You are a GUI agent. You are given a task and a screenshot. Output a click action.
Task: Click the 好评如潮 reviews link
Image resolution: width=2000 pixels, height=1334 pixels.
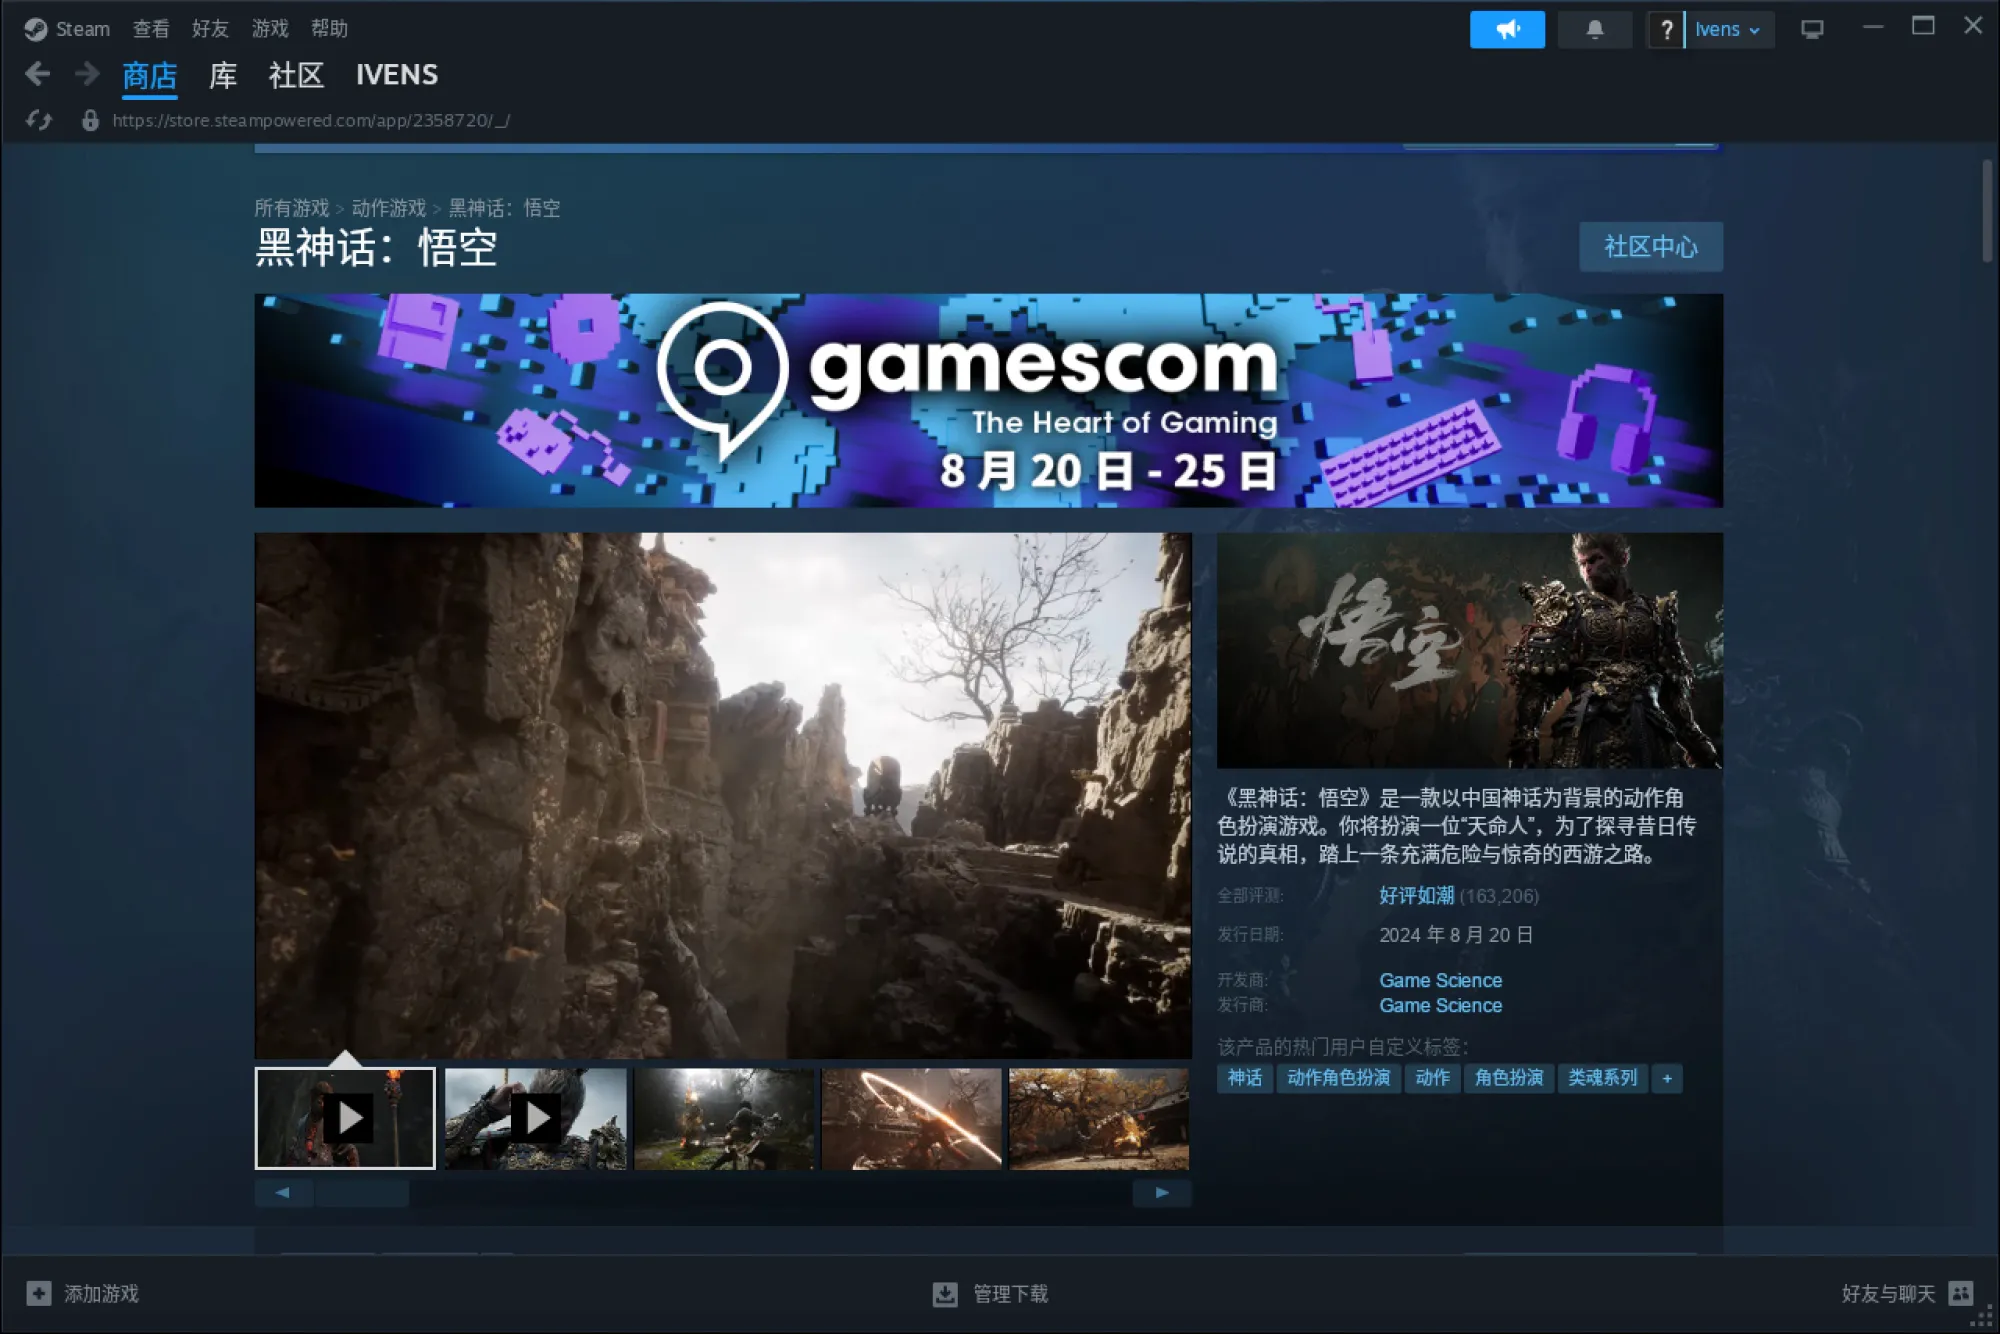click(x=1416, y=896)
